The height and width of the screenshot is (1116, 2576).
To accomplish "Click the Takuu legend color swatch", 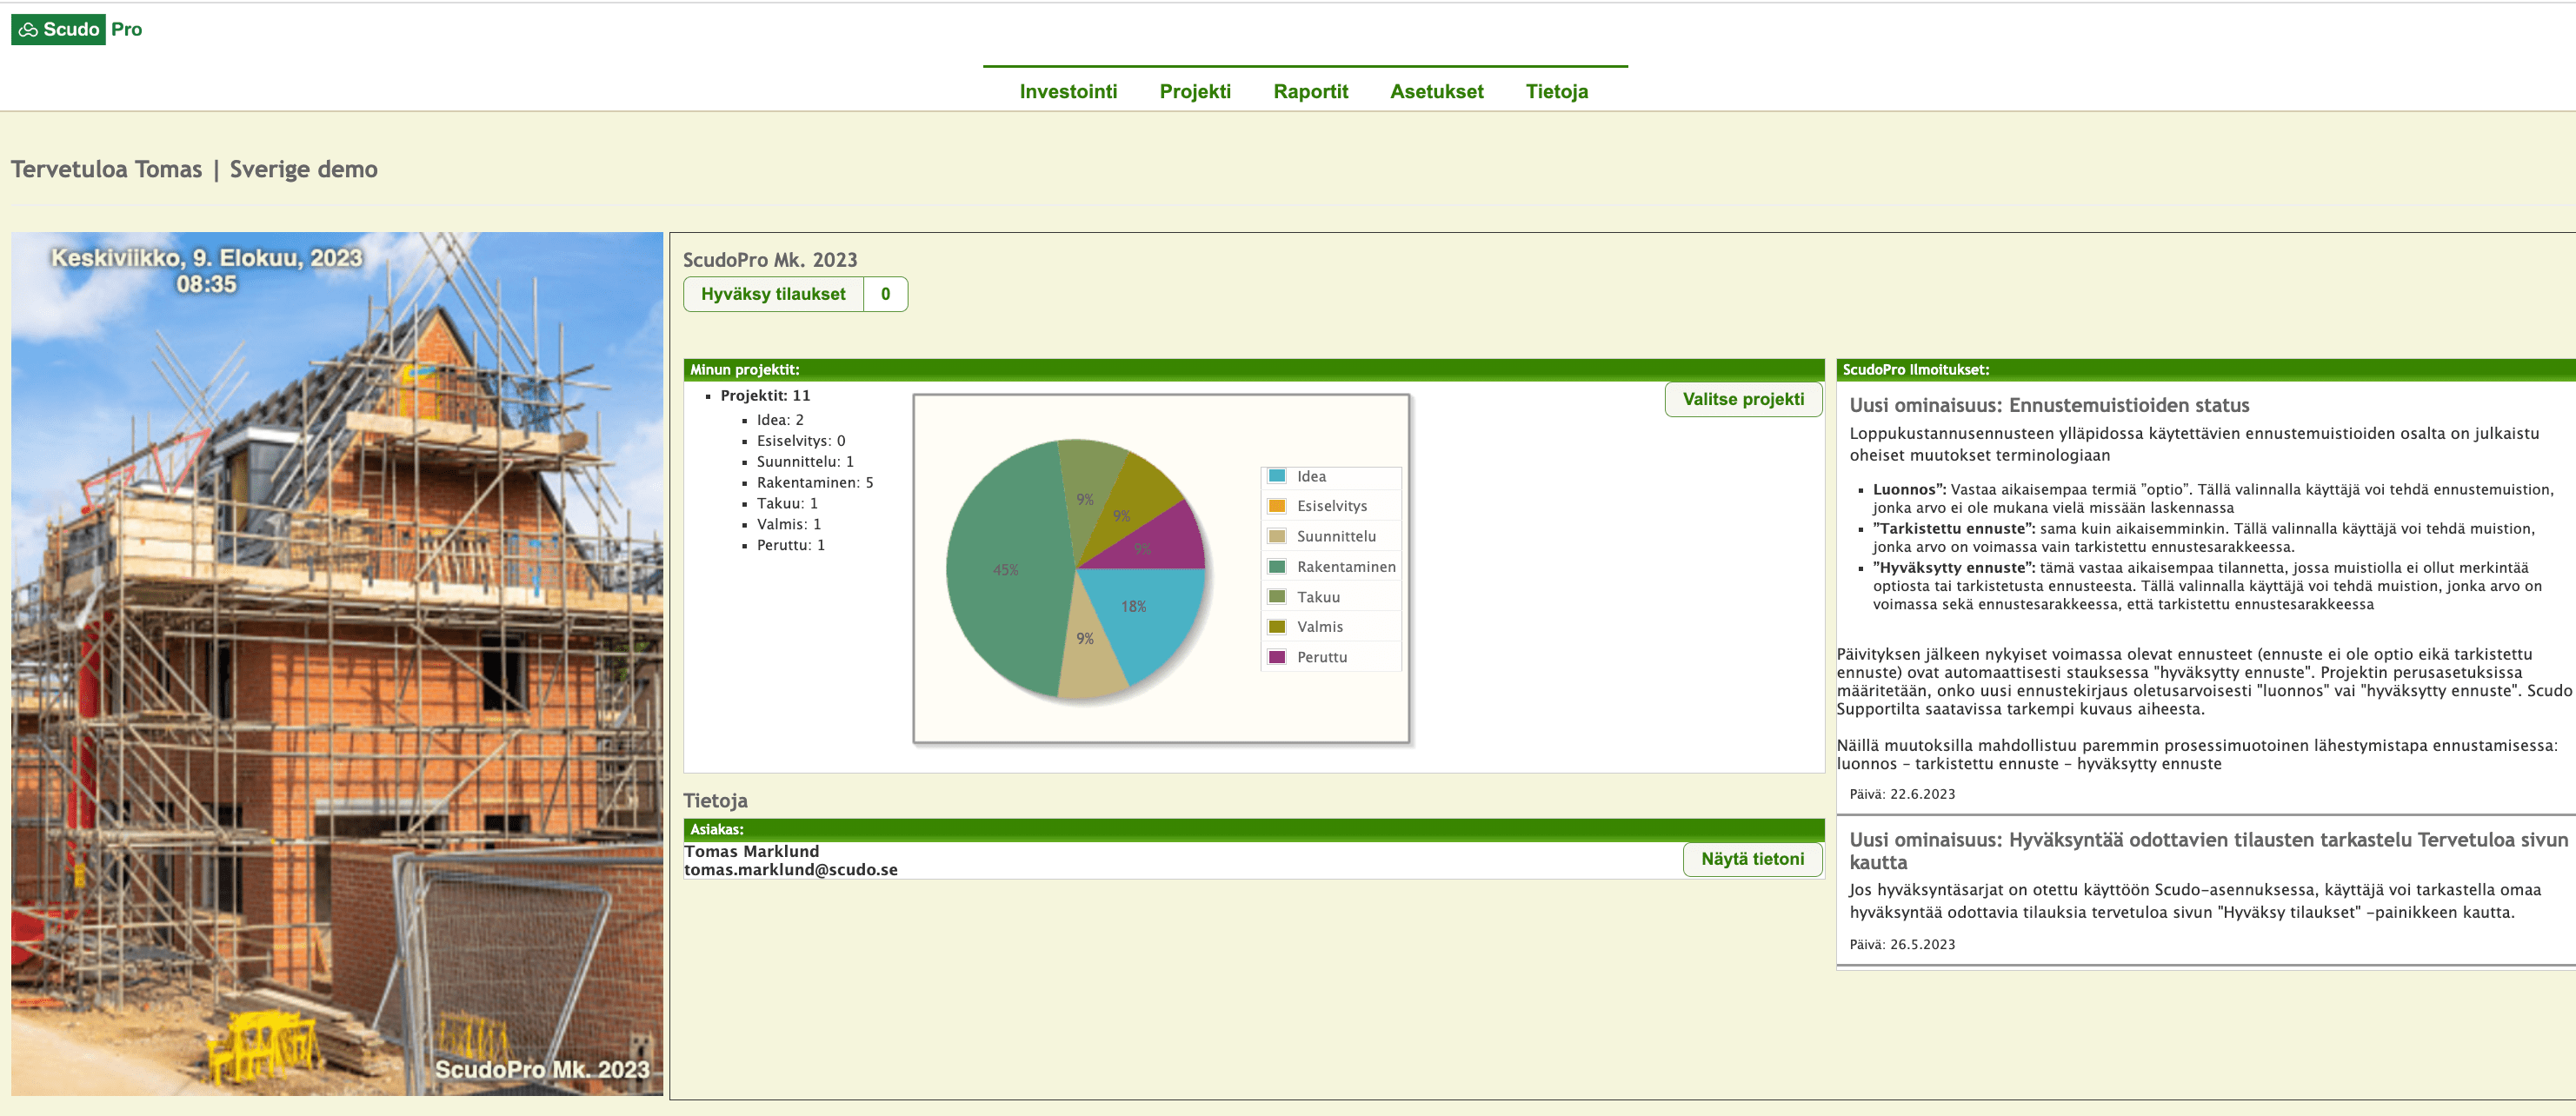I will pyautogui.click(x=1276, y=597).
